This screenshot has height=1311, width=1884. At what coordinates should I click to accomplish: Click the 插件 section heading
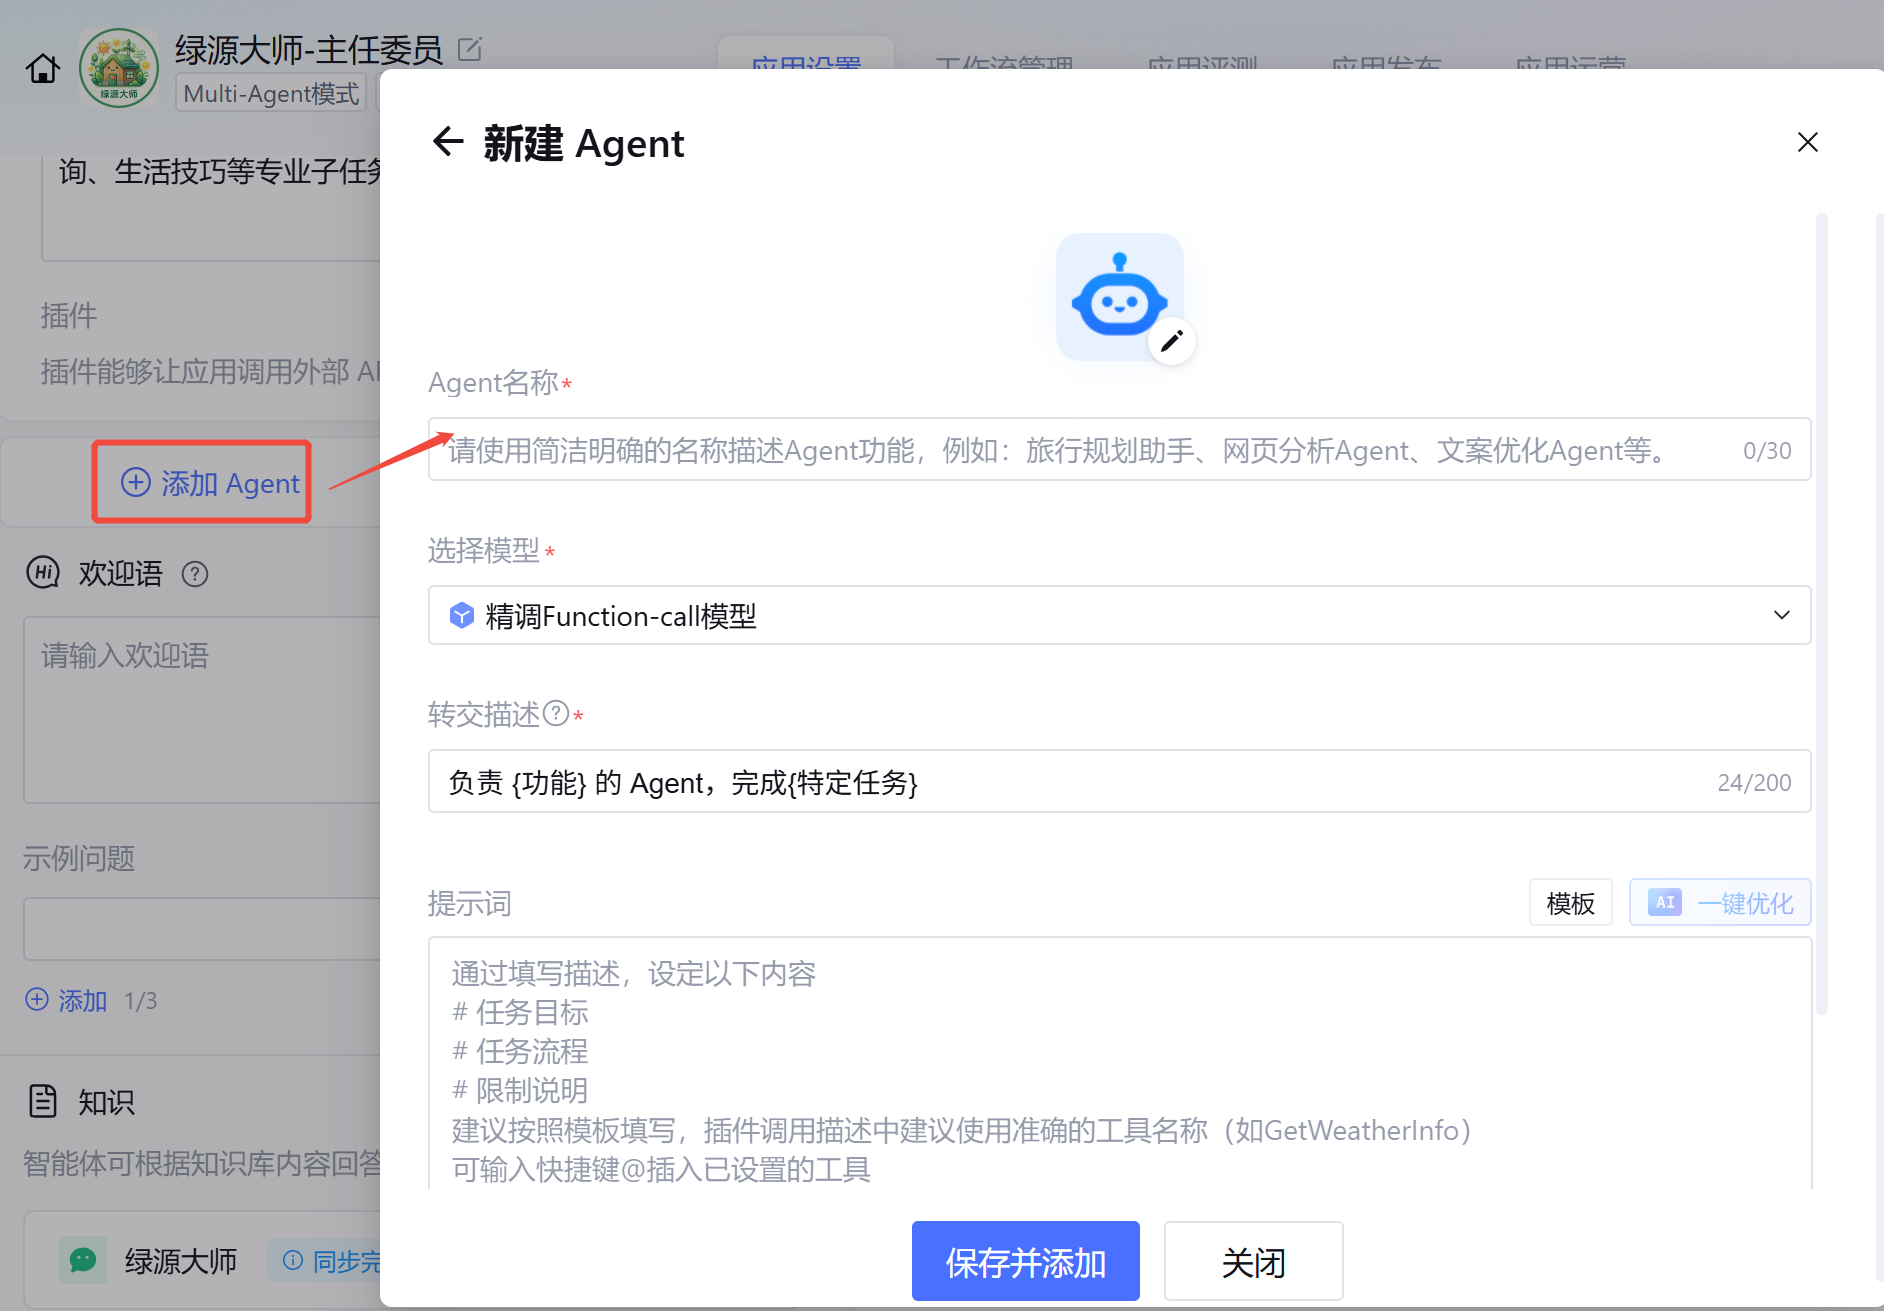point(69,315)
